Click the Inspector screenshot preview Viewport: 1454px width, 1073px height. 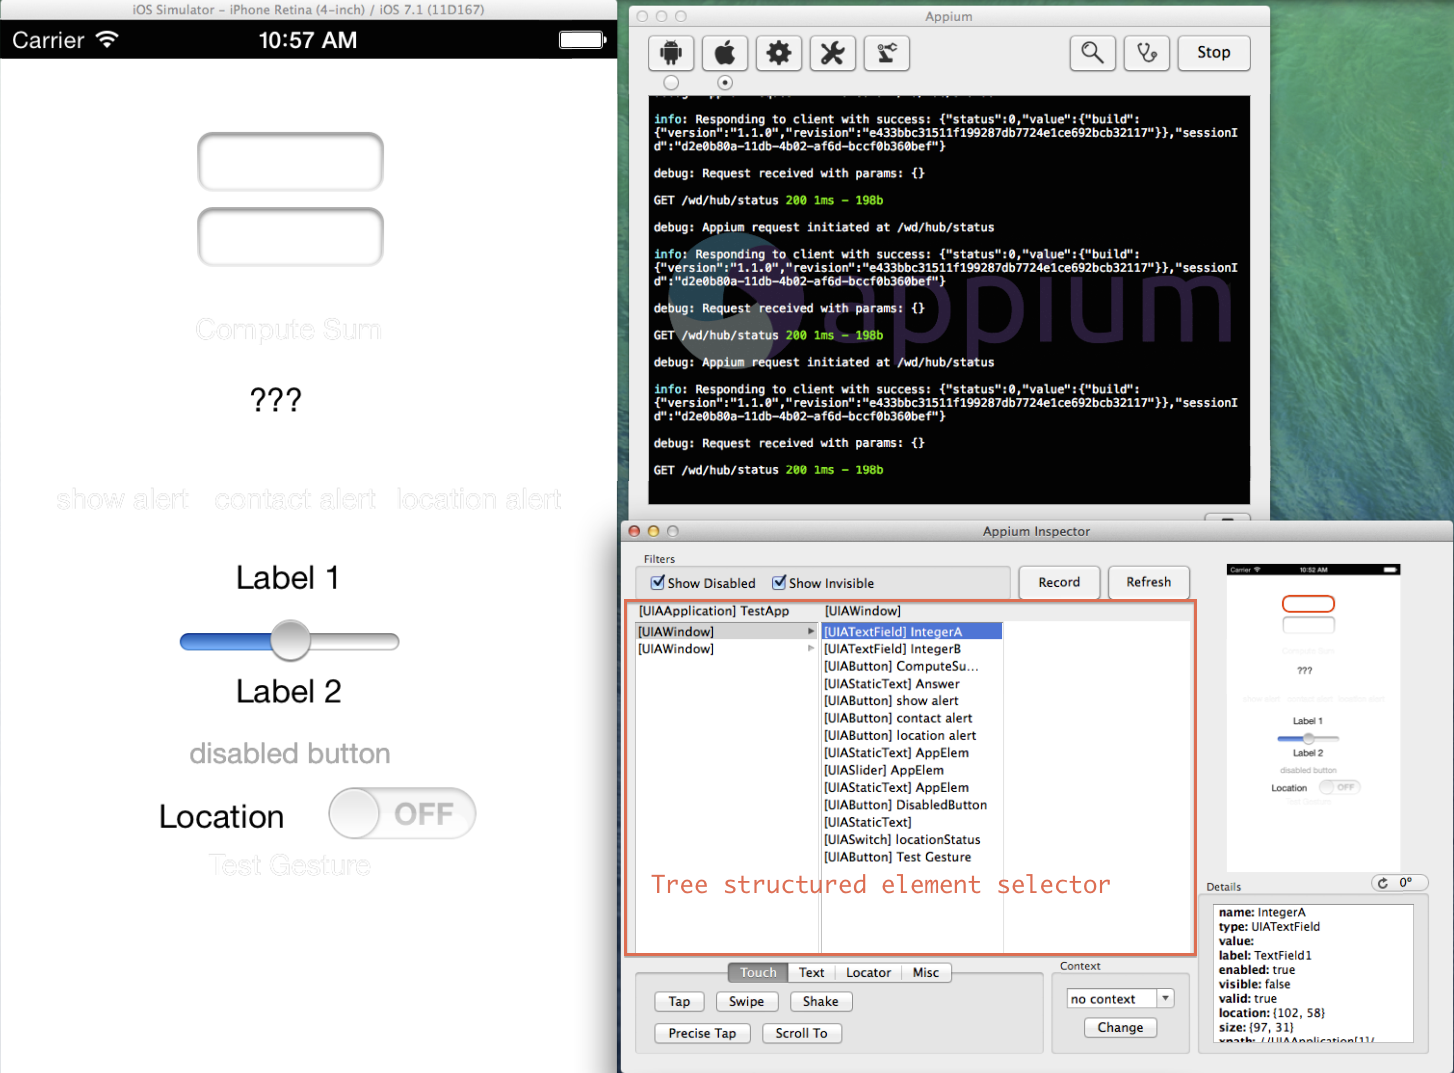(x=1313, y=717)
